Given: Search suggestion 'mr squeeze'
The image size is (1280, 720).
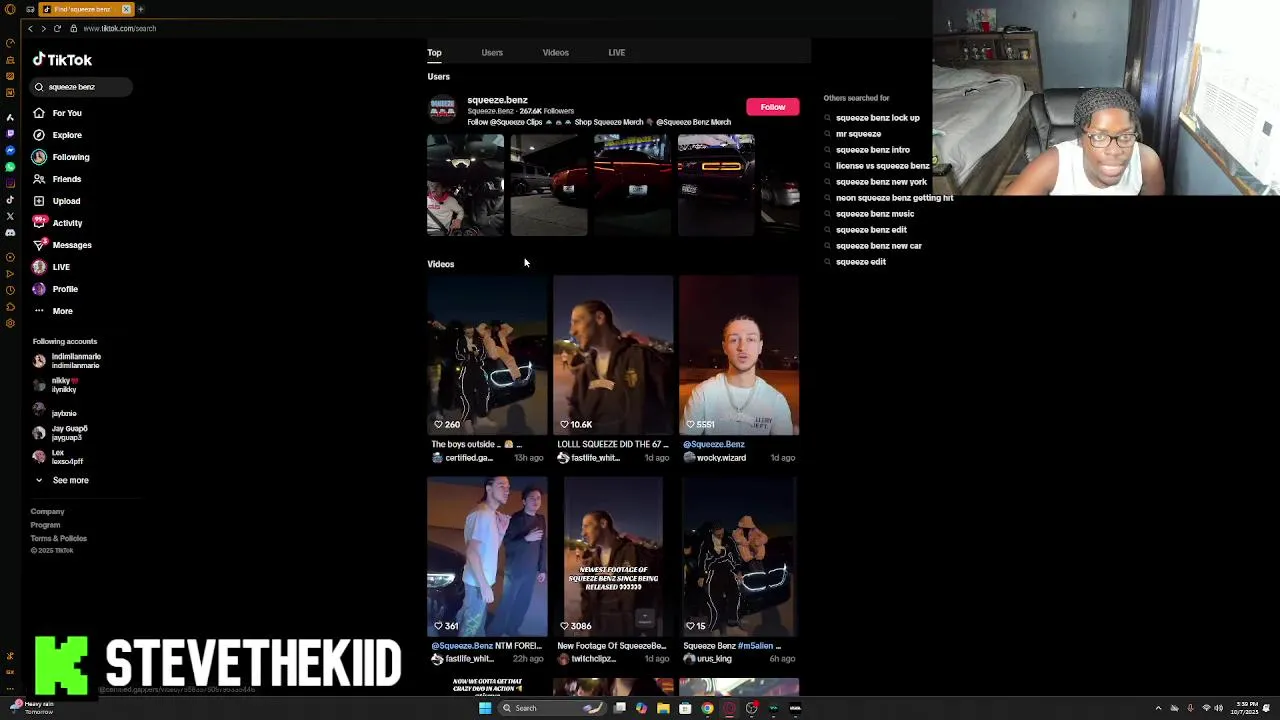Looking at the screenshot, I should [x=858, y=134].
